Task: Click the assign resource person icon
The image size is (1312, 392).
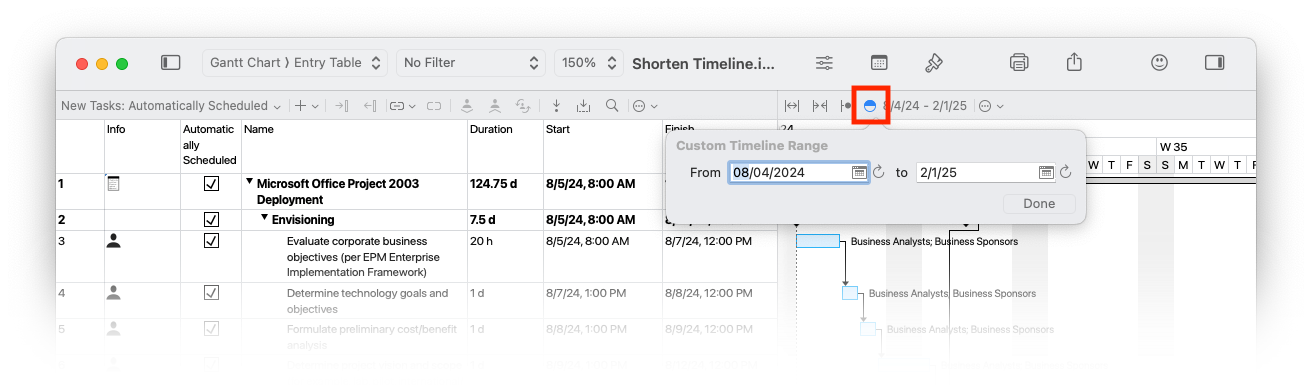Action: [466, 105]
